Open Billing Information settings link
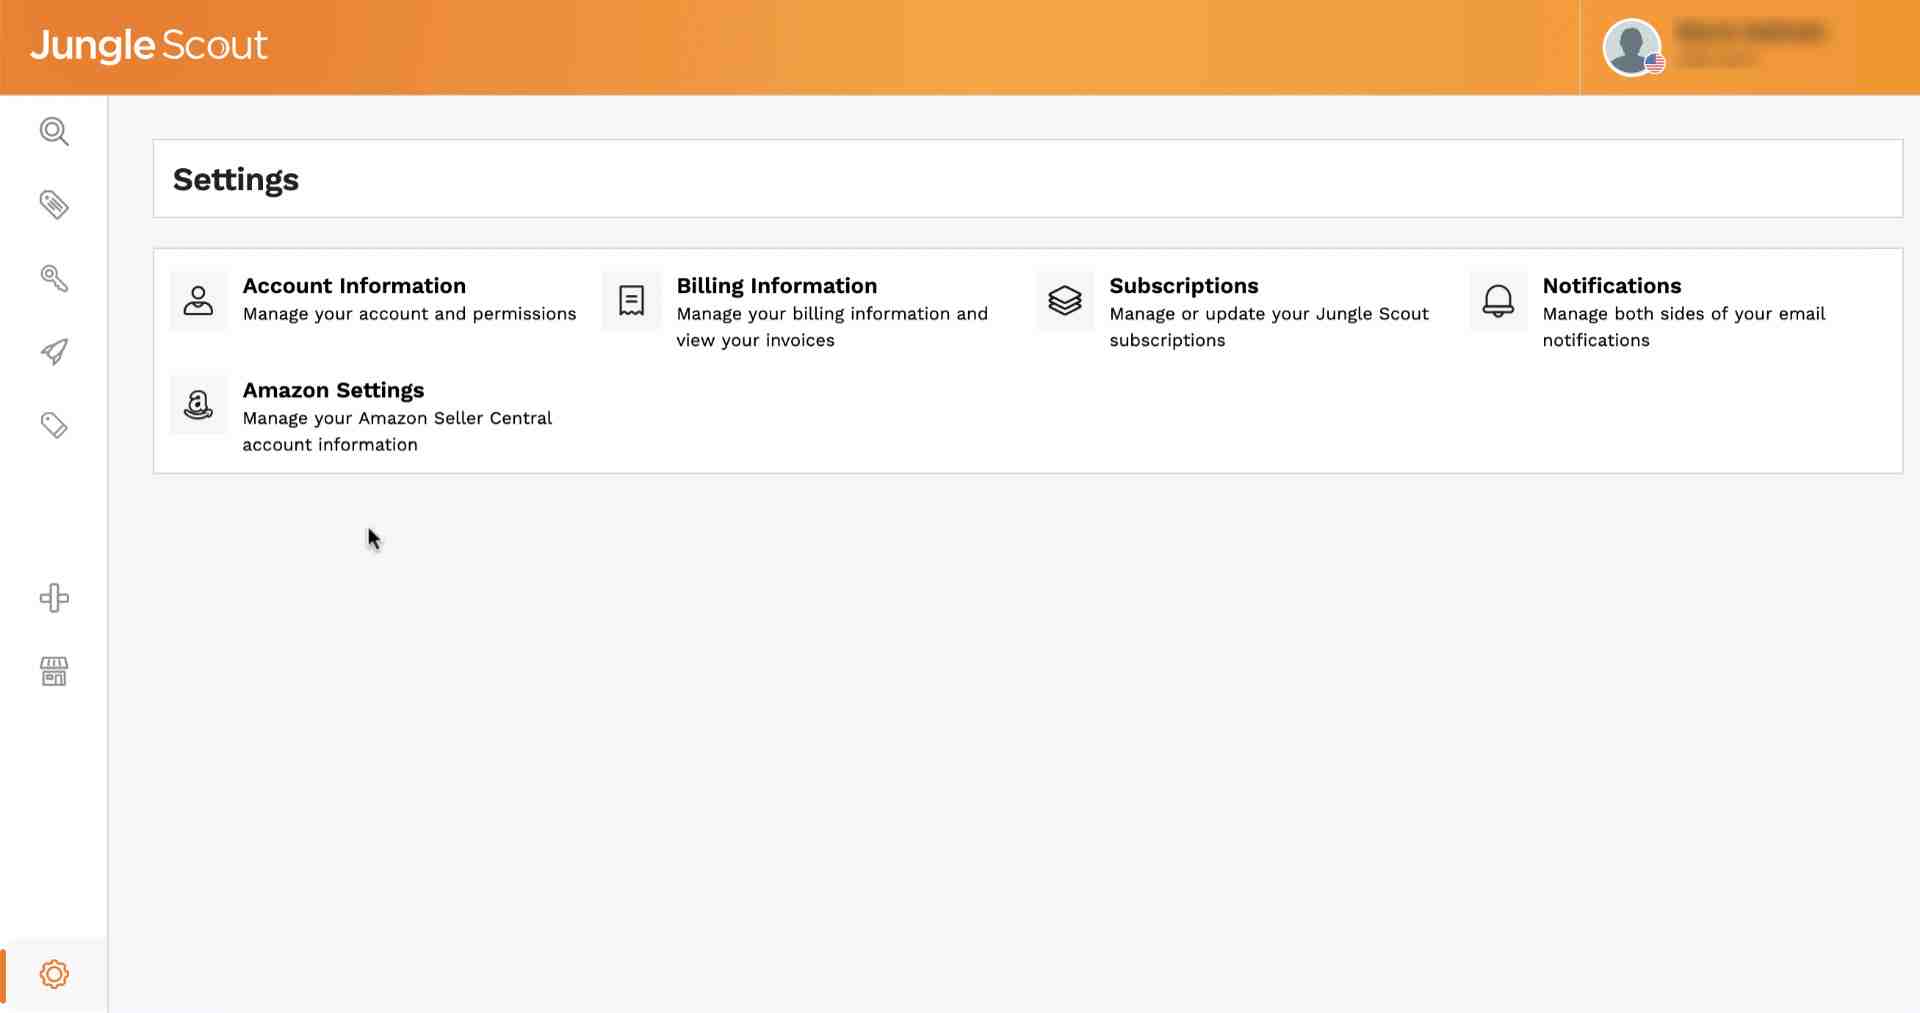The width and height of the screenshot is (1920, 1013). coord(776,286)
